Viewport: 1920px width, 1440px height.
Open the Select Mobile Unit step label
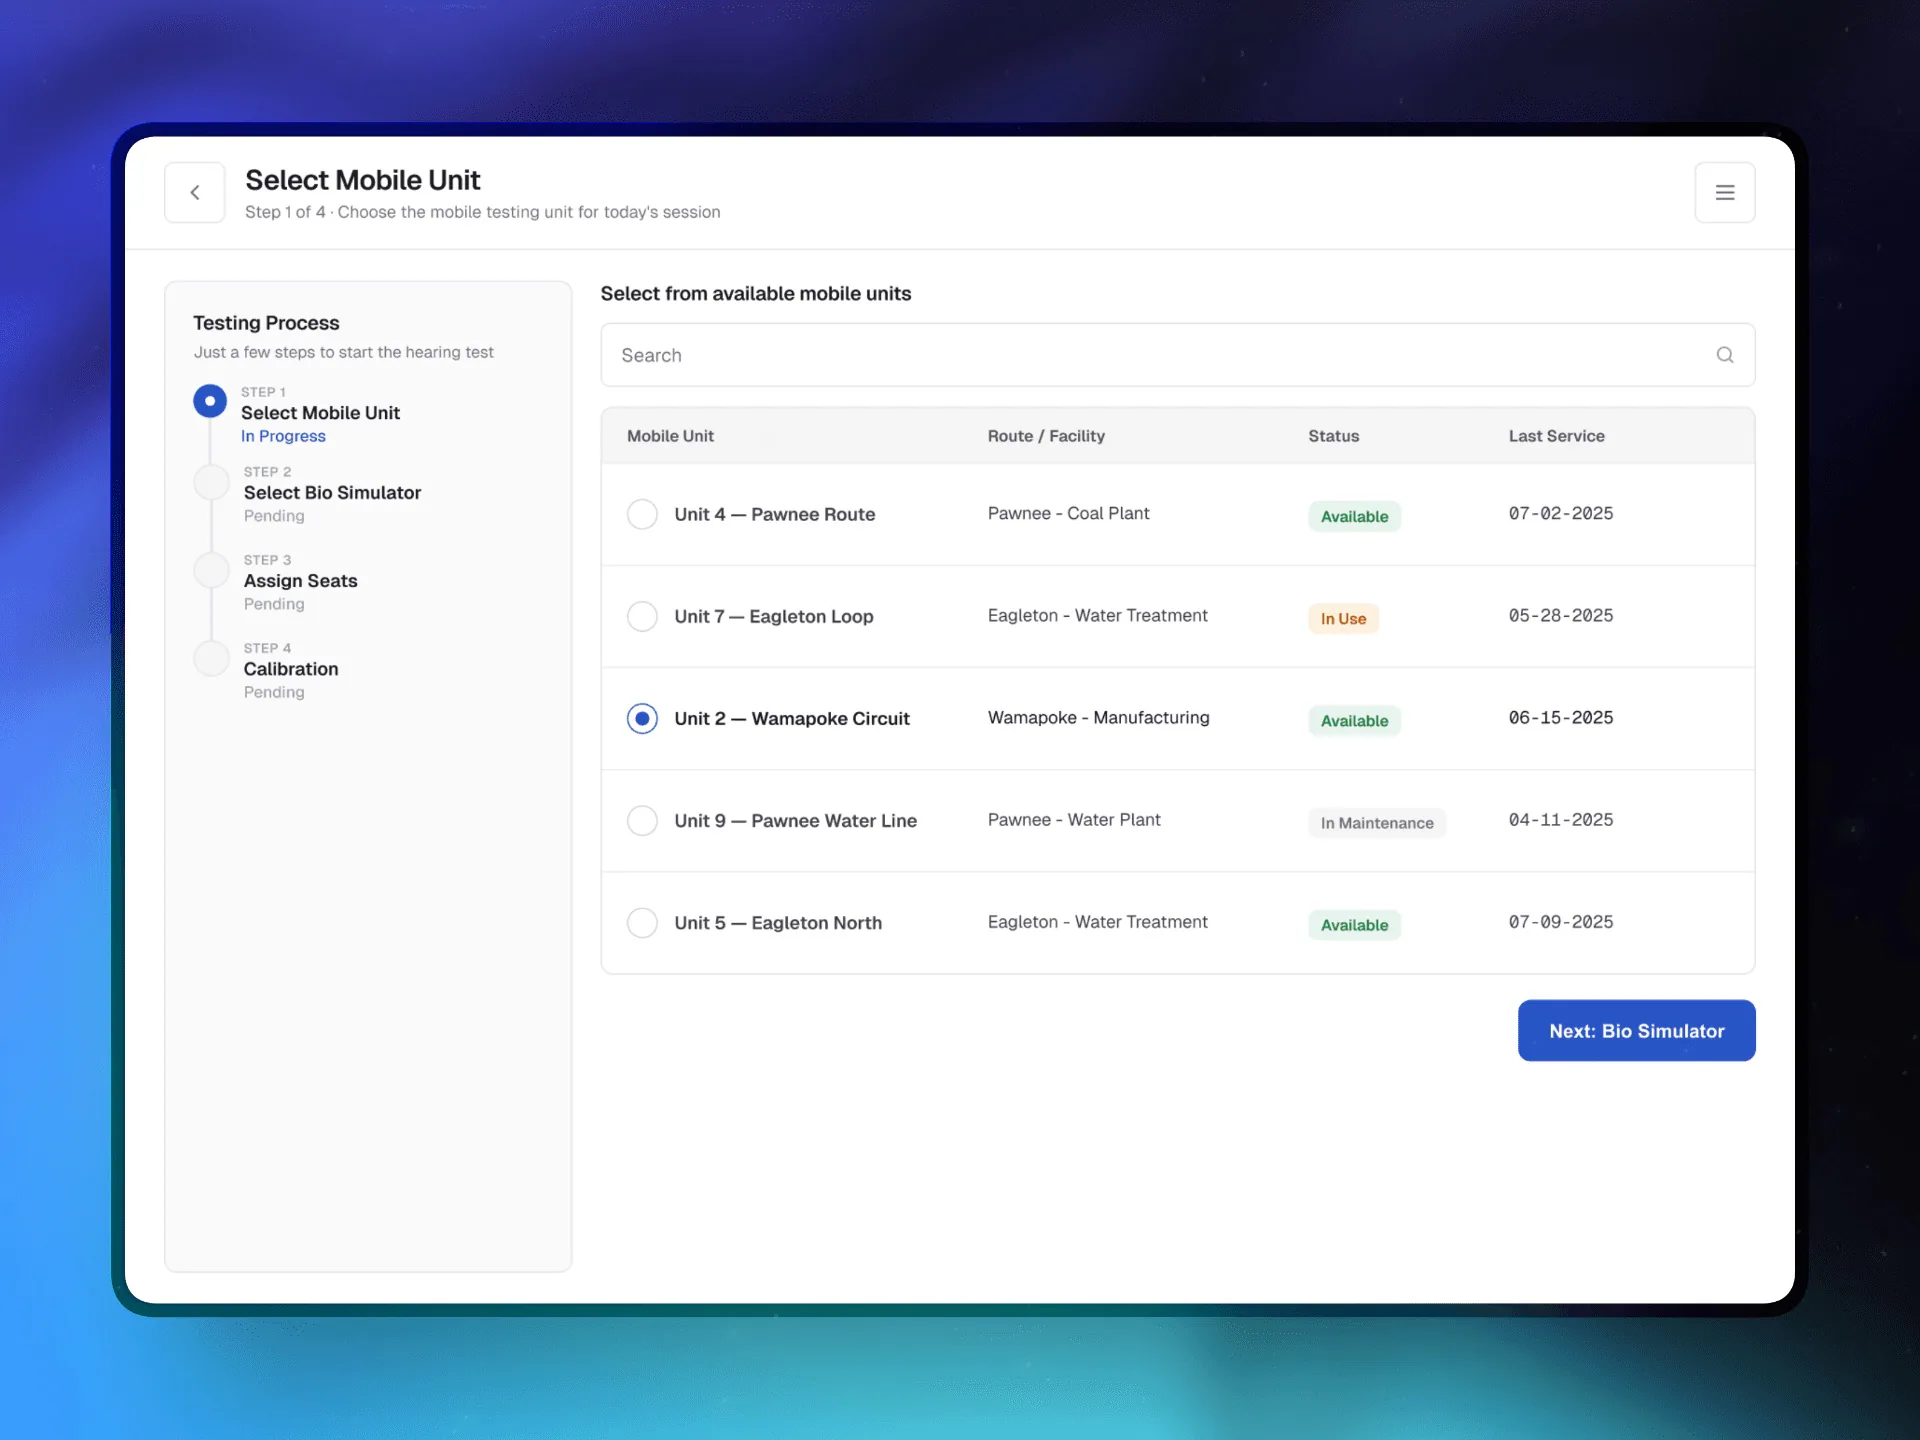pyautogui.click(x=320, y=413)
